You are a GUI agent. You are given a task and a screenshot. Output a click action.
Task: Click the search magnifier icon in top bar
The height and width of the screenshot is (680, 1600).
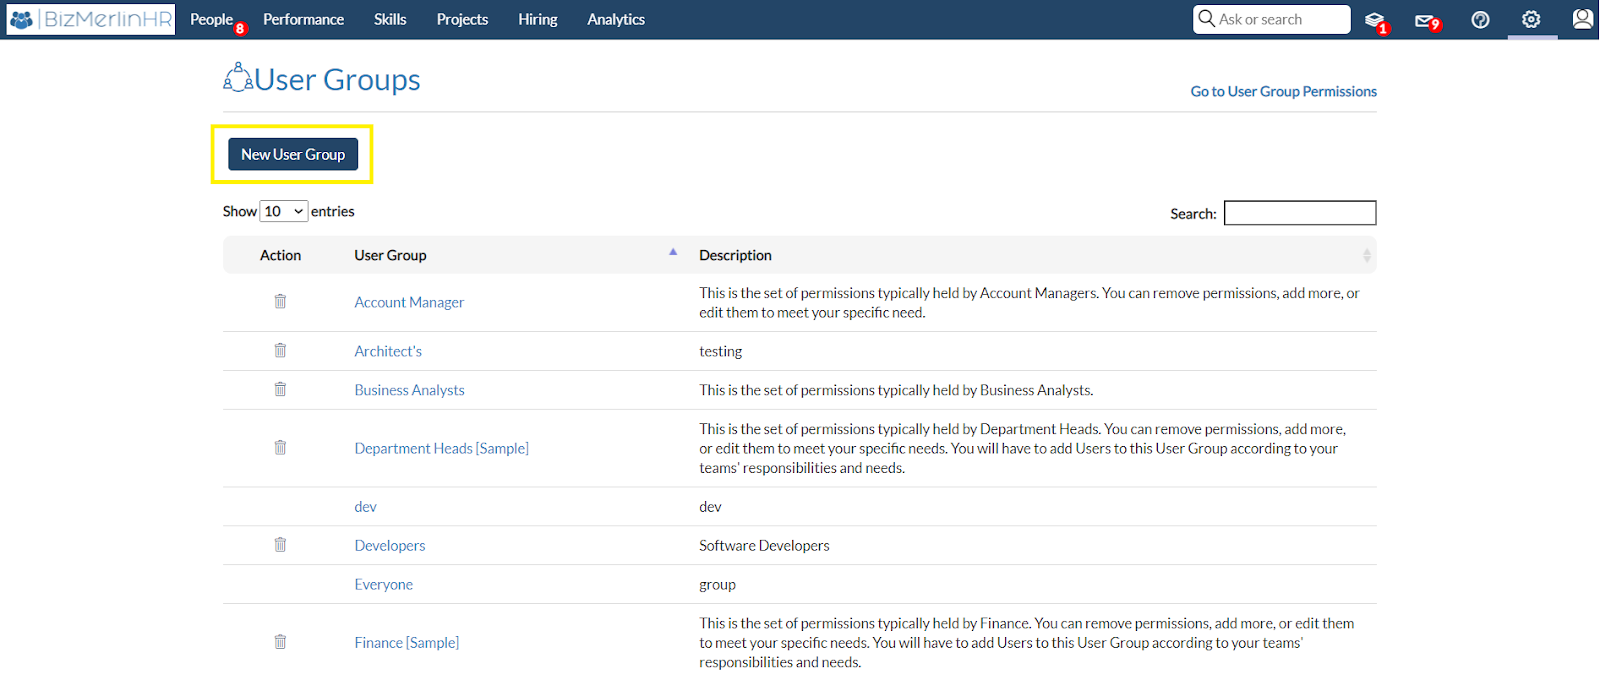click(x=1207, y=19)
